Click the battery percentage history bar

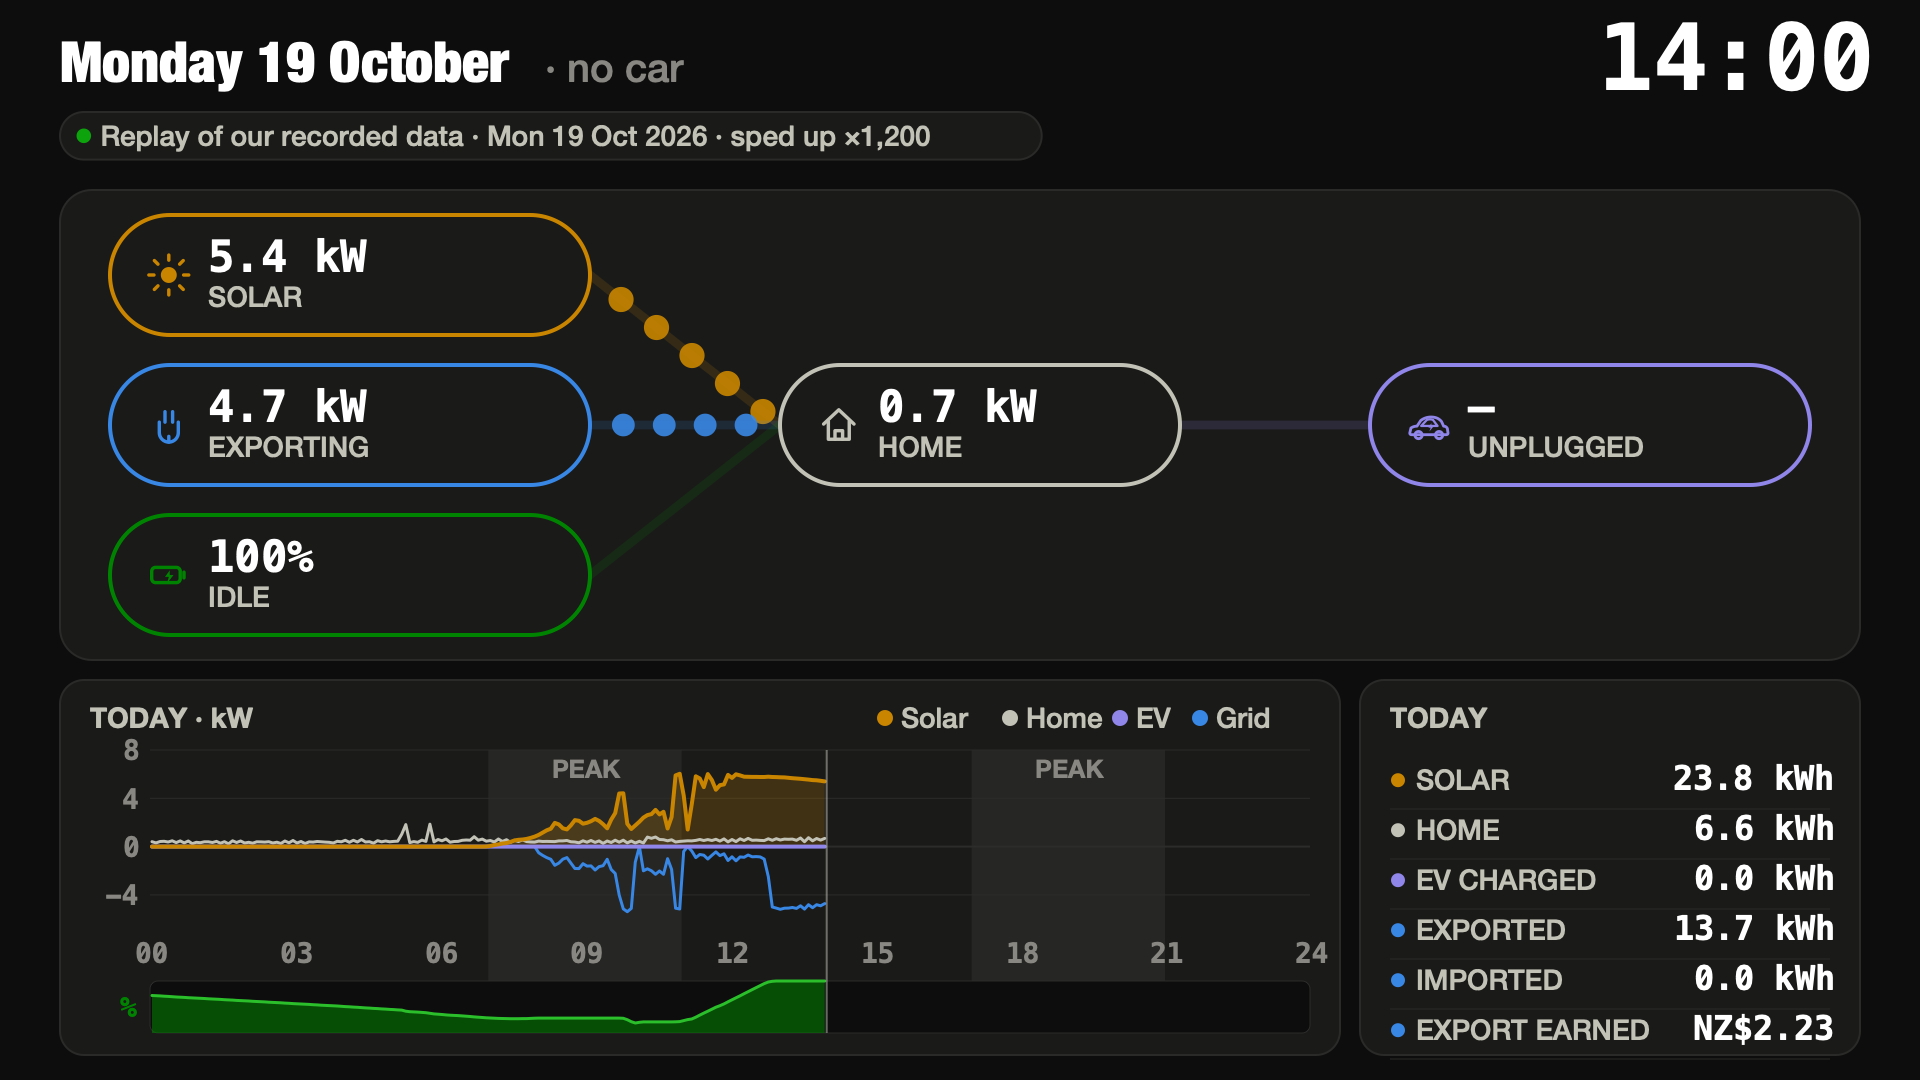730,1007
